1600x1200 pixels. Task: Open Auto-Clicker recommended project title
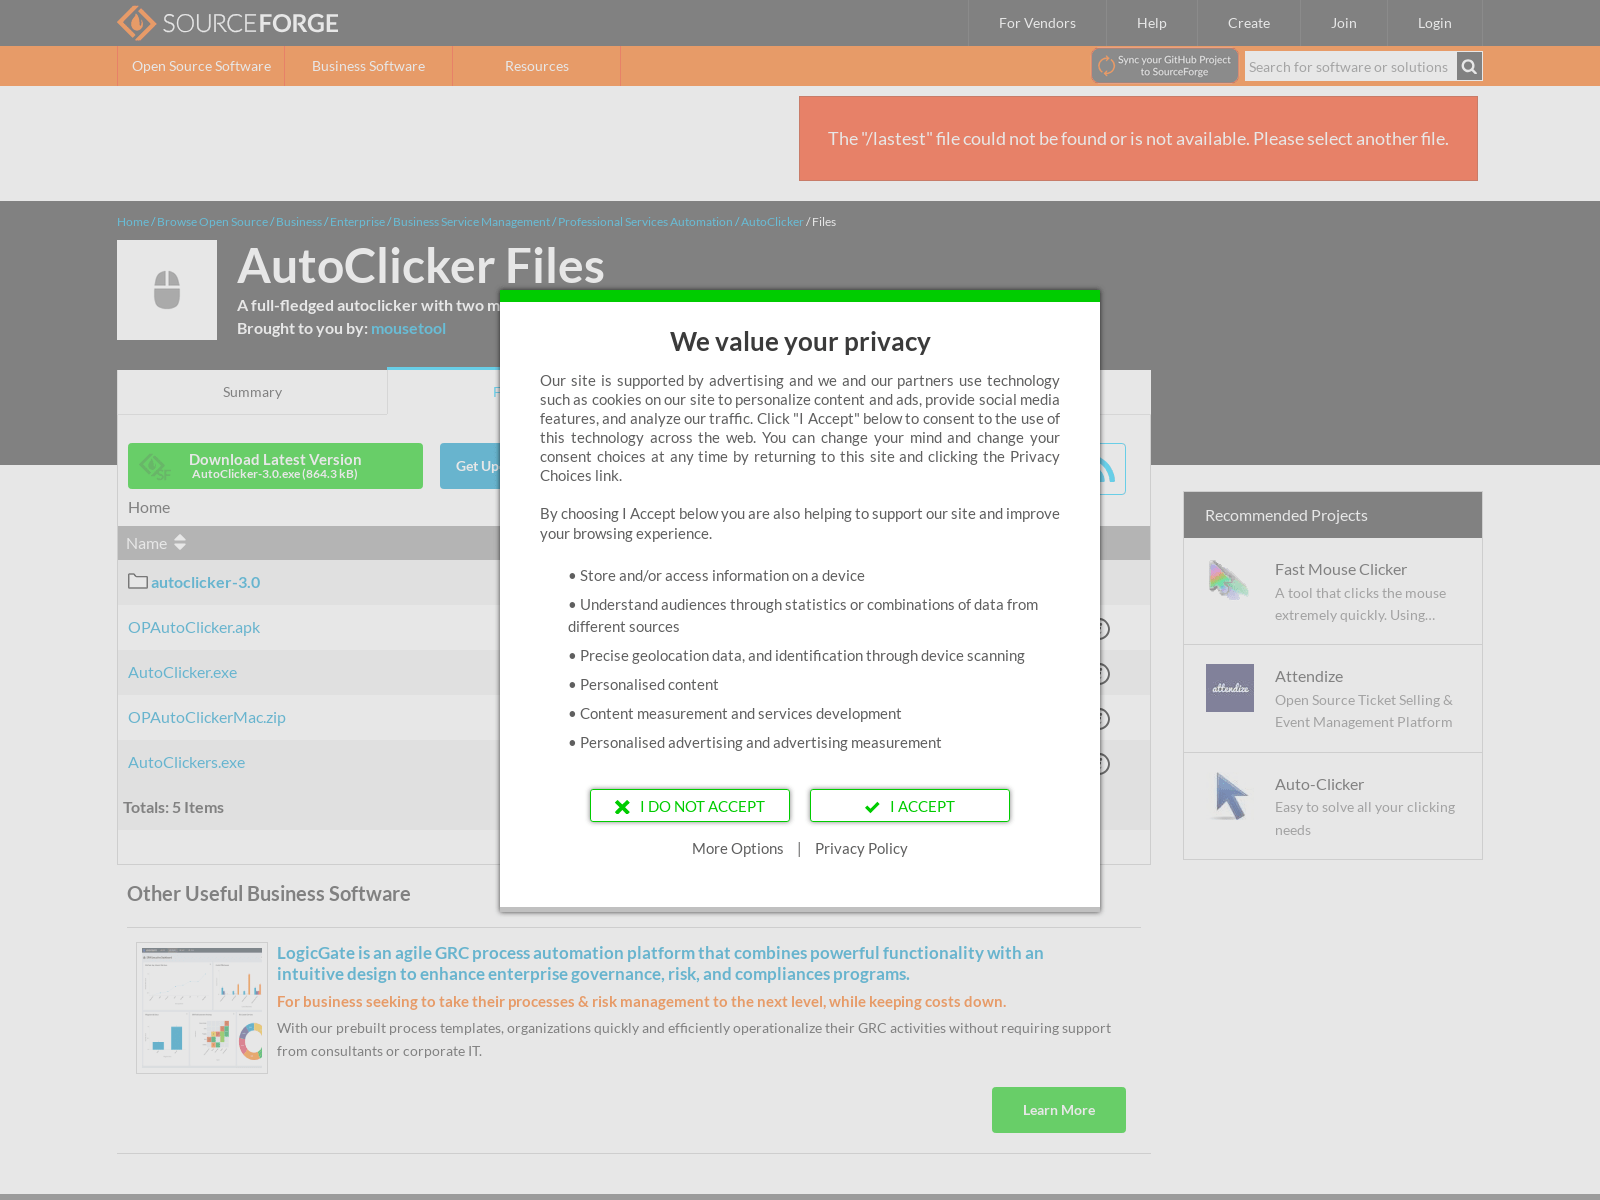click(1319, 784)
